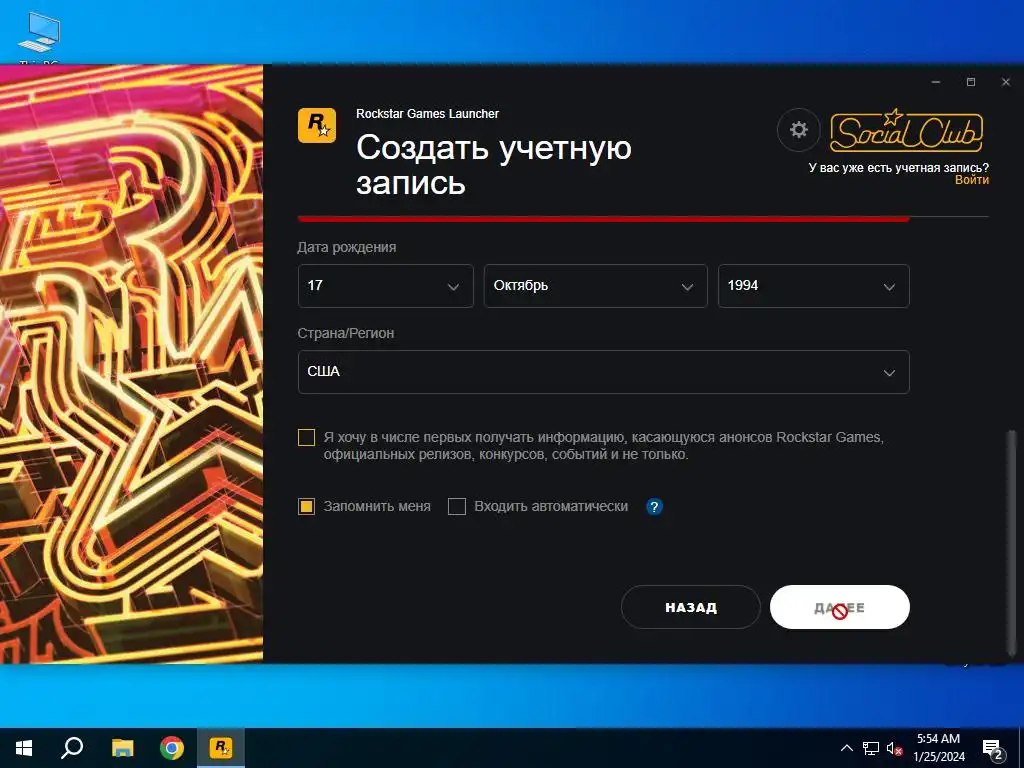Click Rockstar Launcher taskbar icon
1024x768 pixels.
(221, 748)
